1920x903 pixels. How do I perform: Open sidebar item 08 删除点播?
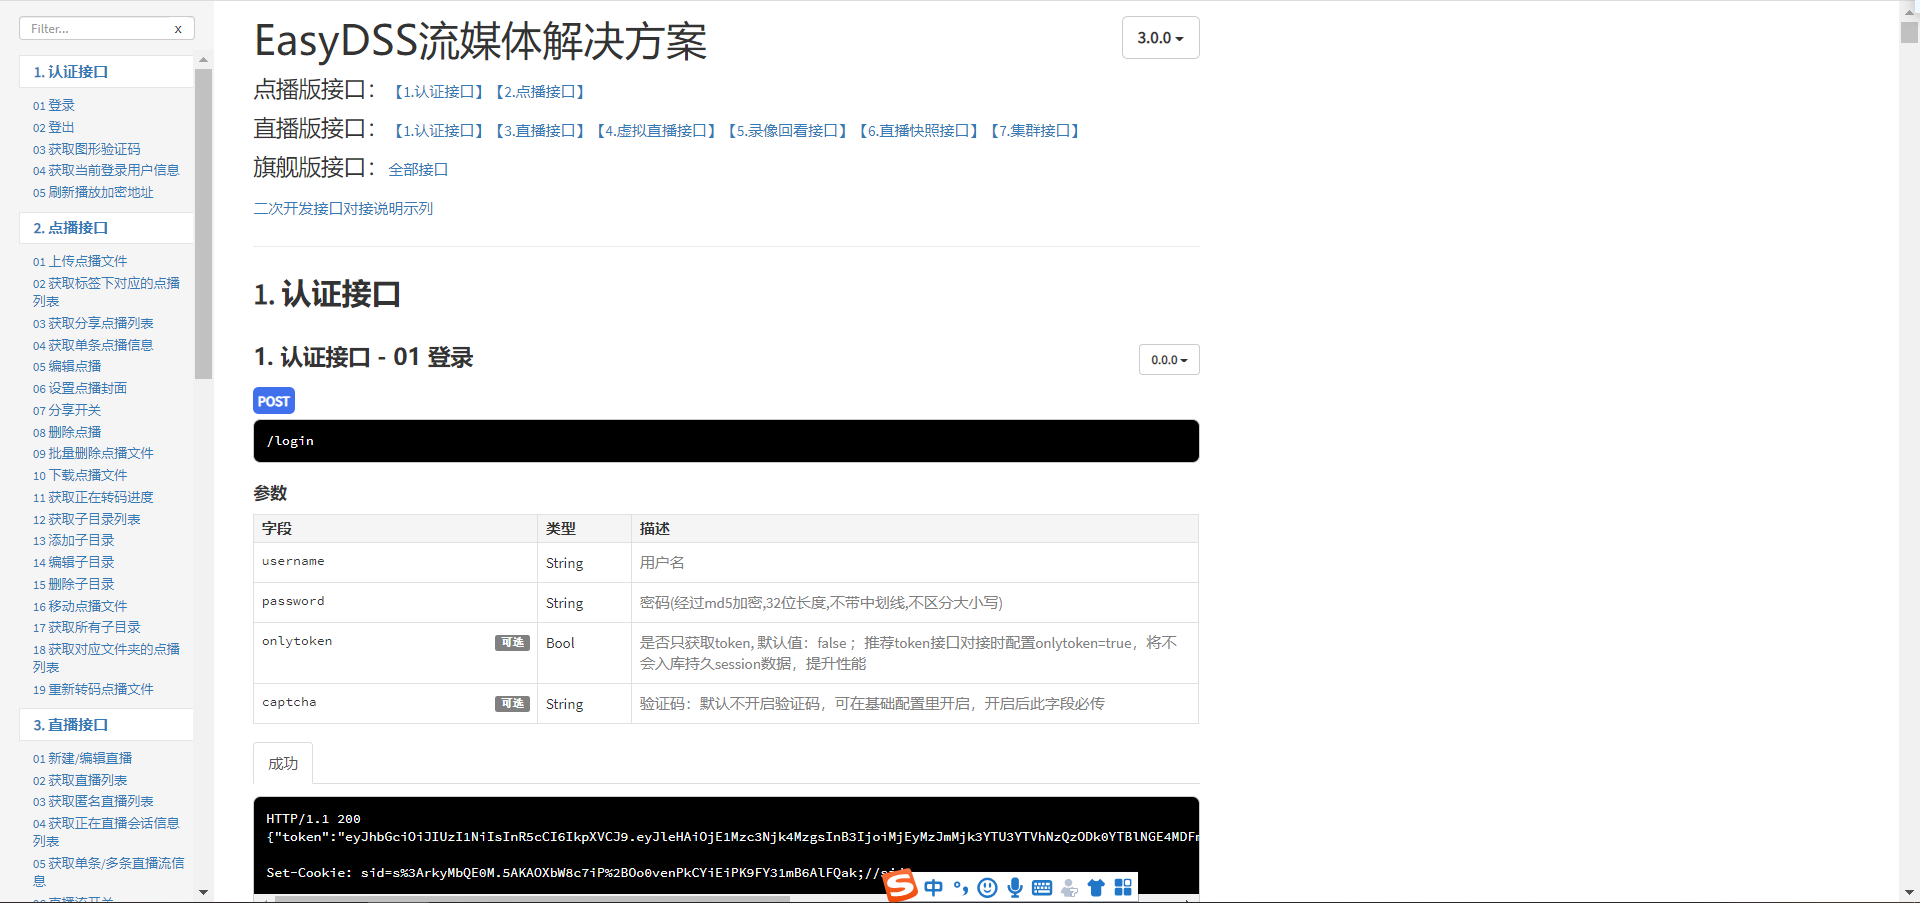(67, 432)
